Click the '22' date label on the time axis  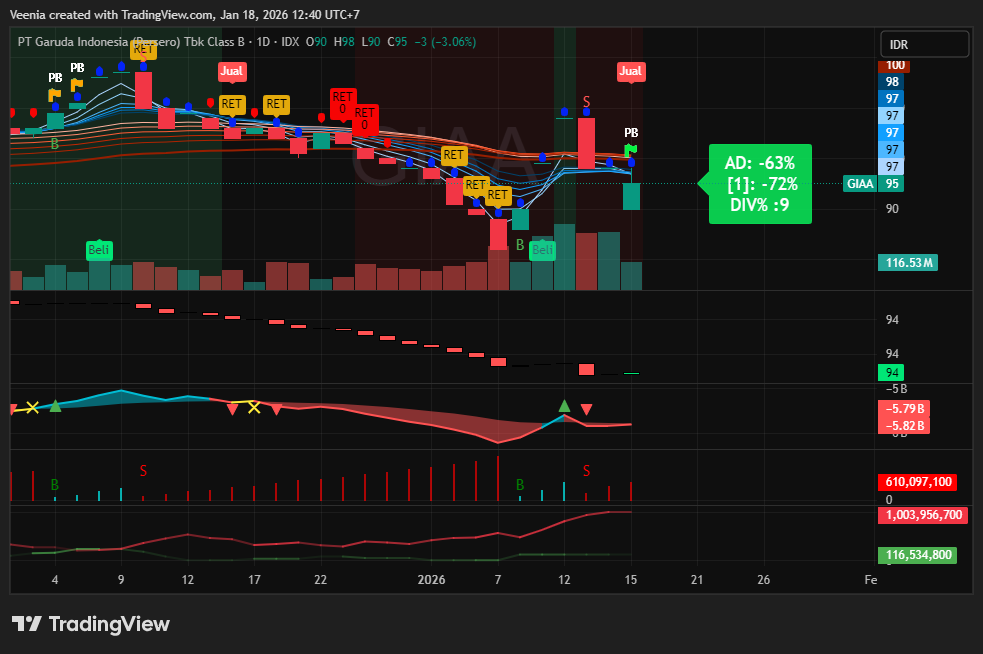pyautogui.click(x=320, y=579)
